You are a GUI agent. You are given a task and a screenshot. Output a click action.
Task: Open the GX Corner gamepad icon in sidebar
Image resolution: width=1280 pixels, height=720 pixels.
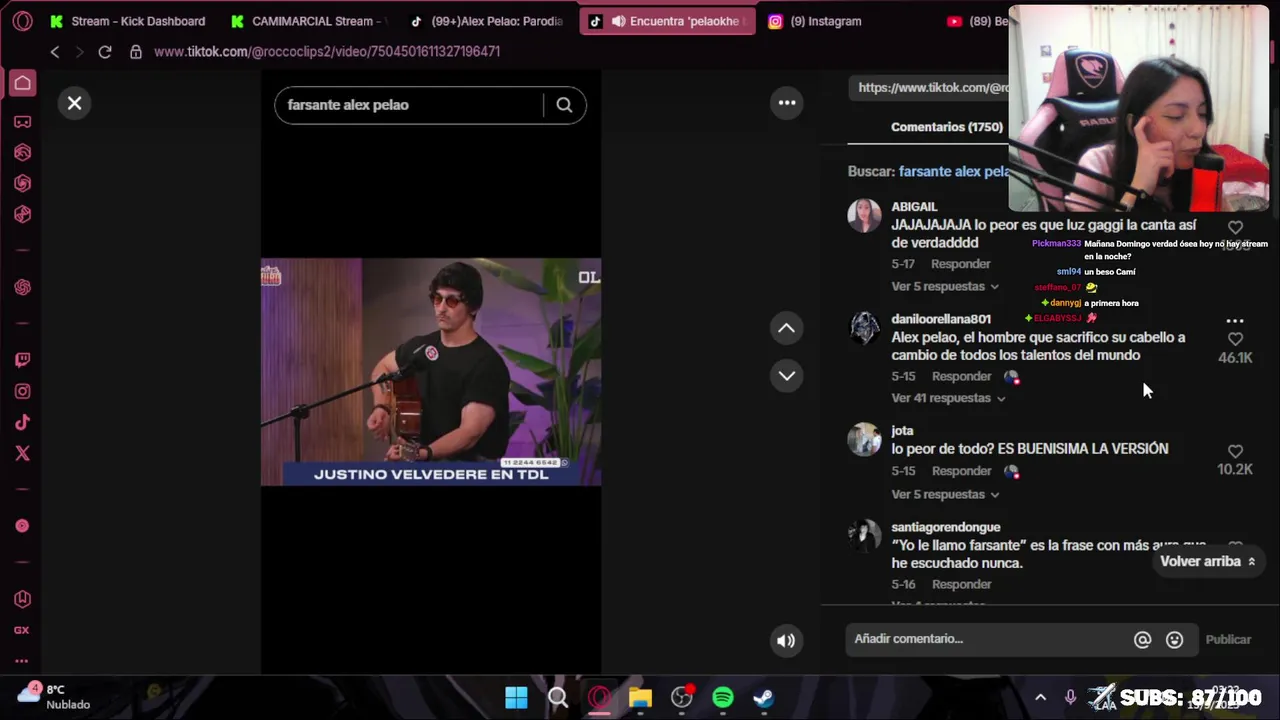pyautogui.click(x=22, y=122)
